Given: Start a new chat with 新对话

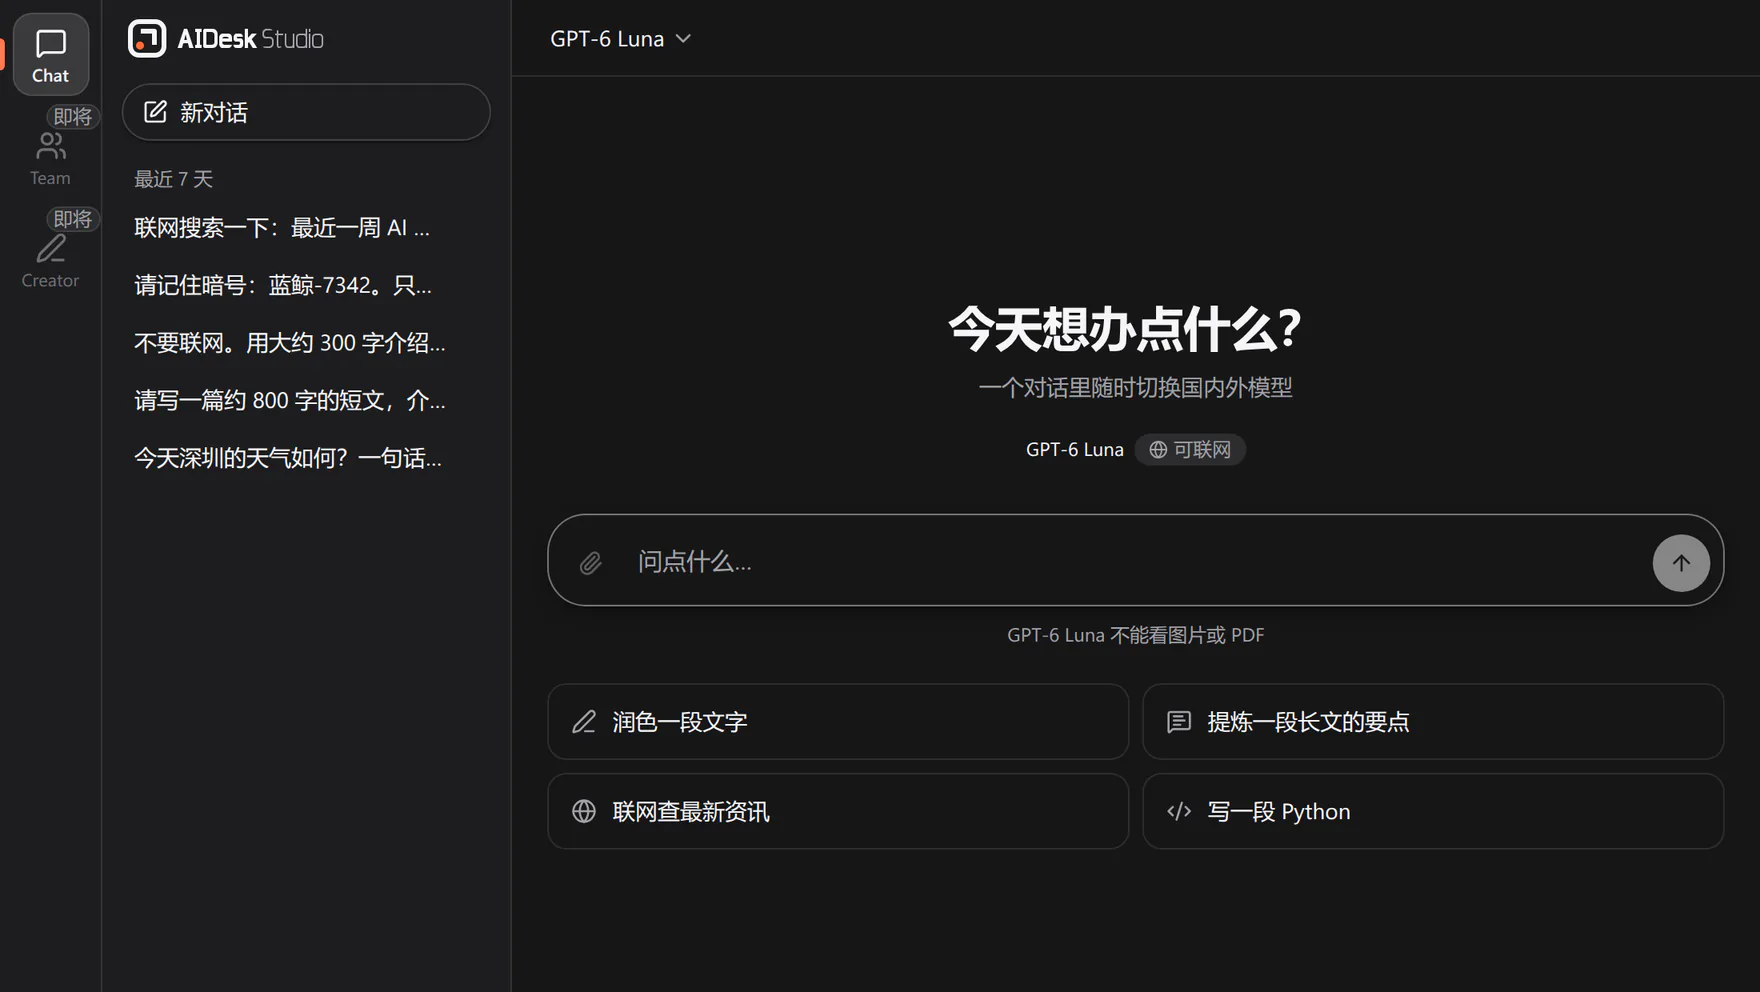Looking at the screenshot, I should 306,112.
